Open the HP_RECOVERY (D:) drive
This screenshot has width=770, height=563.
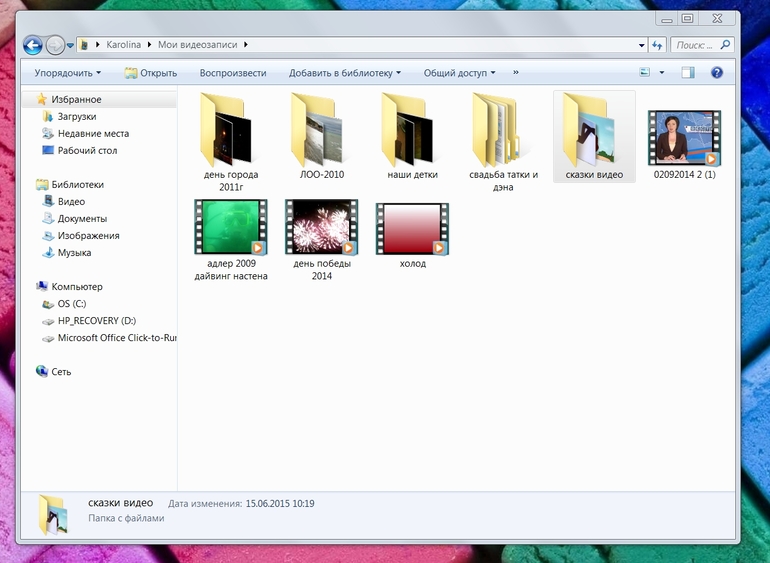[x=97, y=321]
